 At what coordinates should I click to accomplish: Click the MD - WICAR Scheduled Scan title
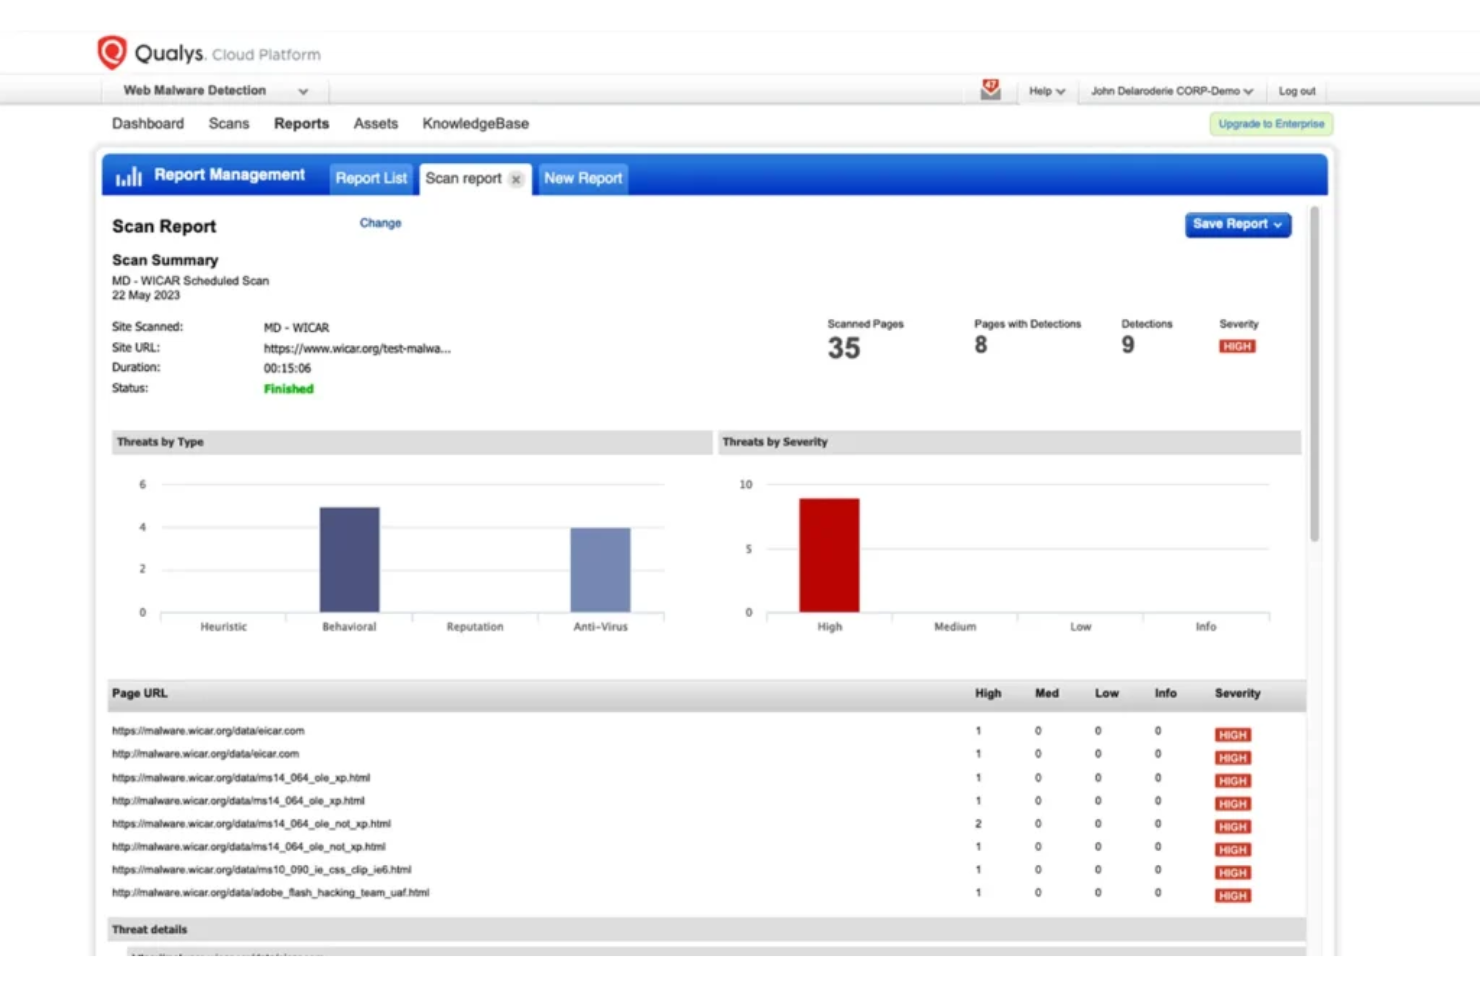click(x=190, y=281)
